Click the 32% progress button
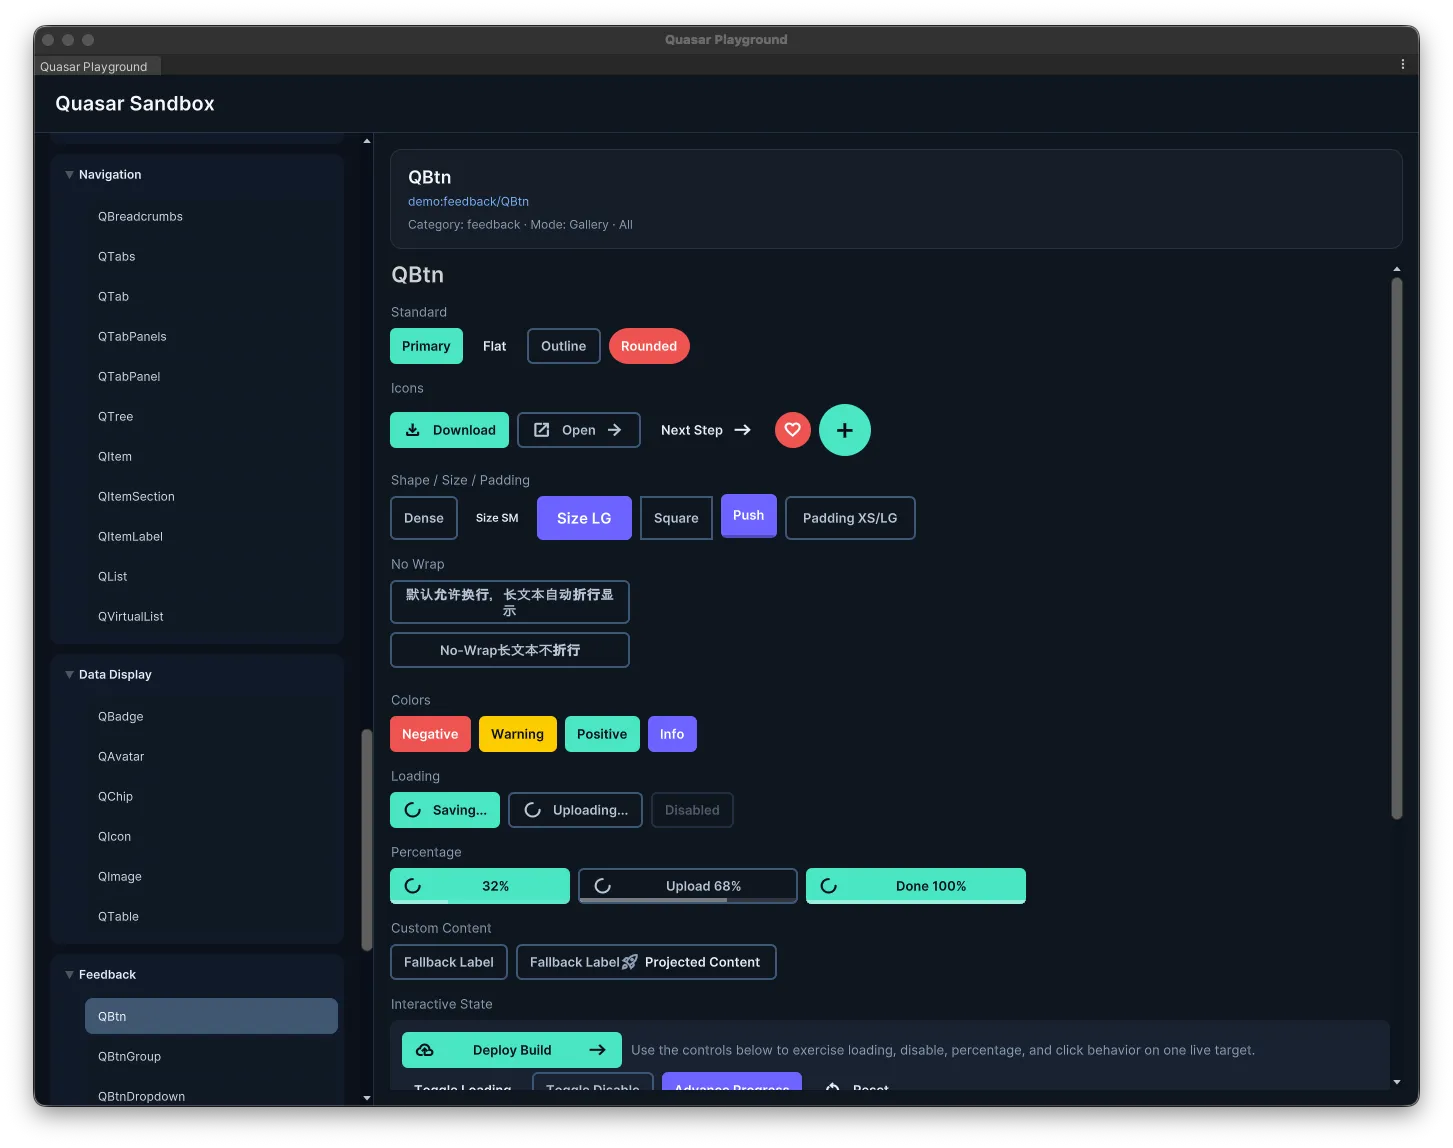This screenshot has height=1148, width=1453. click(480, 886)
